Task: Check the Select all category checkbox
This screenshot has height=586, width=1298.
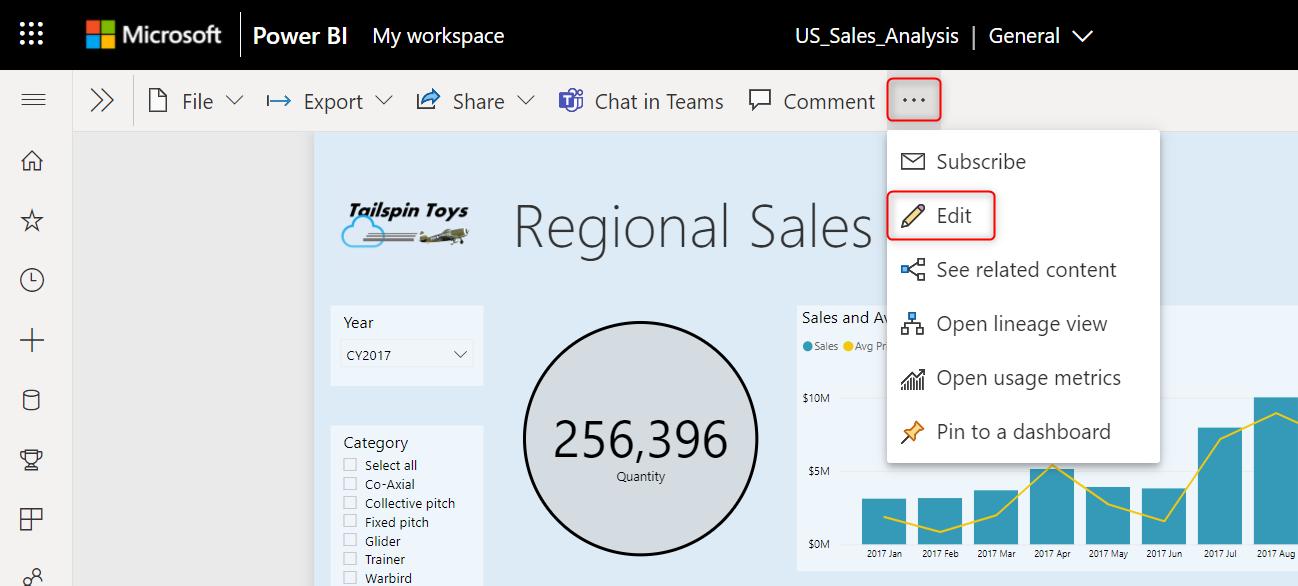Action: click(349, 465)
